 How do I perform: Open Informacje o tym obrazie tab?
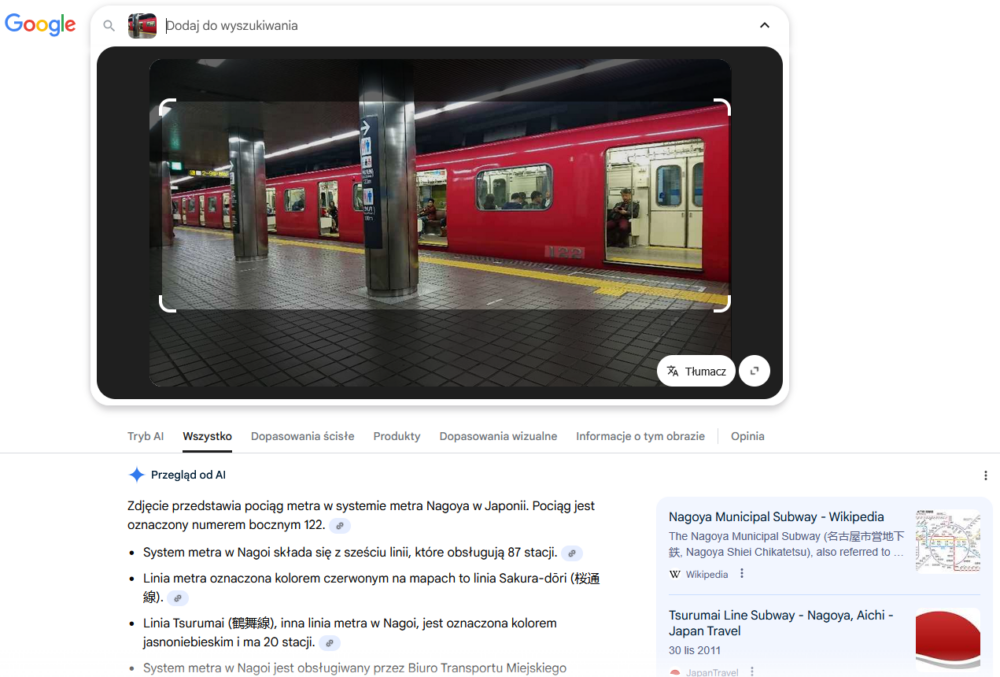[640, 436]
